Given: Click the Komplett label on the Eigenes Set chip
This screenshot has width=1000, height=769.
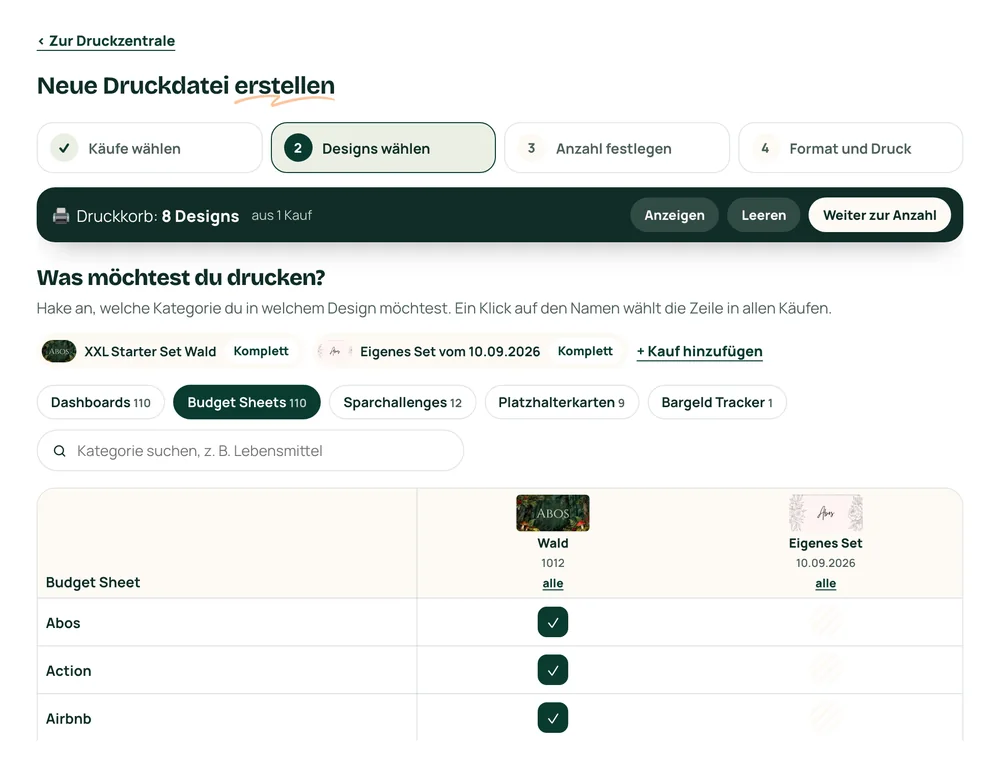Looking at the screenshot, I should point(585,351).
